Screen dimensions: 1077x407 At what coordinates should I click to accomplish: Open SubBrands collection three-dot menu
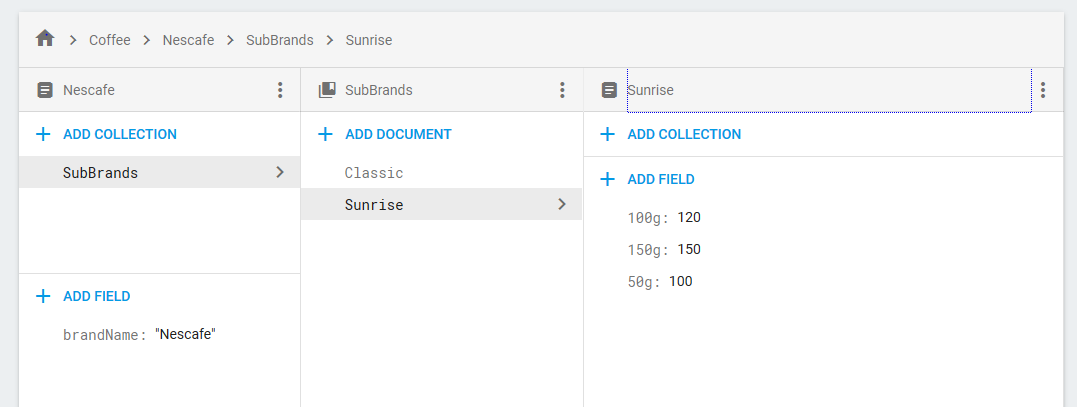pyautogui.click(x=562, y=90)
